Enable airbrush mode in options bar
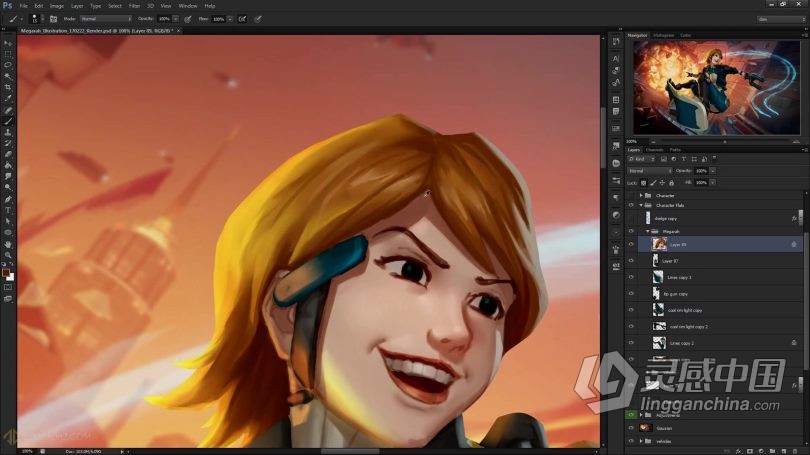Screen dimensions: 810x455 point(242,19)
